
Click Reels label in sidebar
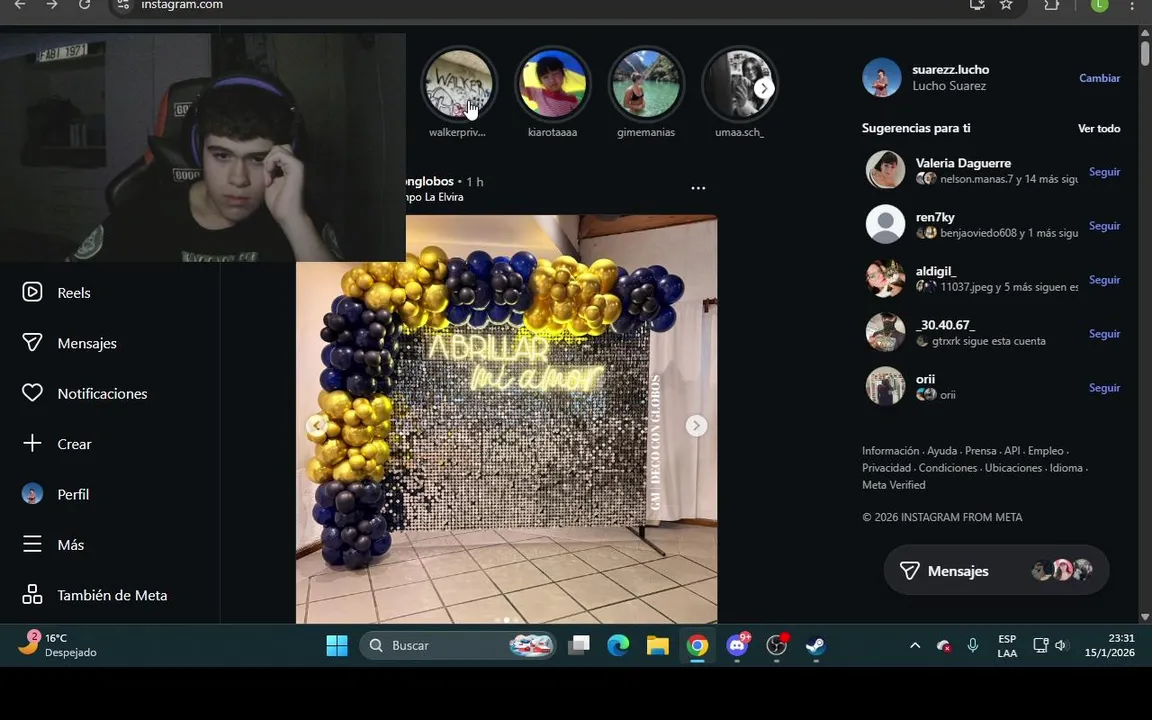pos(74,292)
